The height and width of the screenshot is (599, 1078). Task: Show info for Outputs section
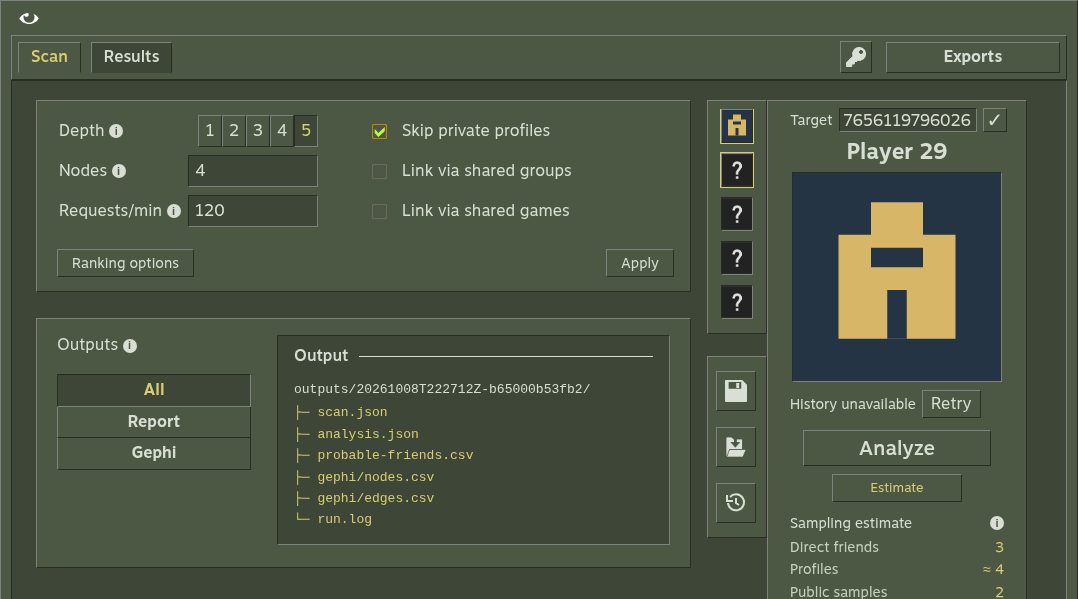point(130,345)
